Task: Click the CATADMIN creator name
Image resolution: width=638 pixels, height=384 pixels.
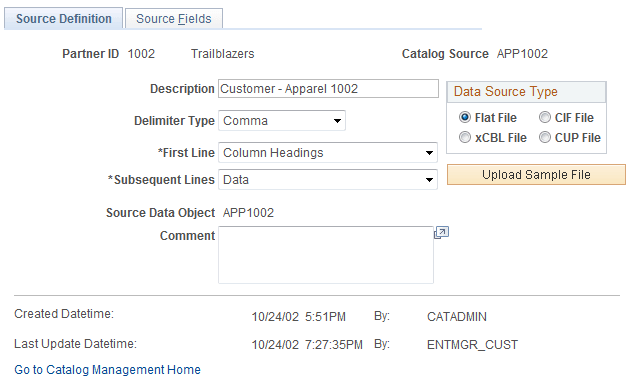Action: (x=457, y=316)
